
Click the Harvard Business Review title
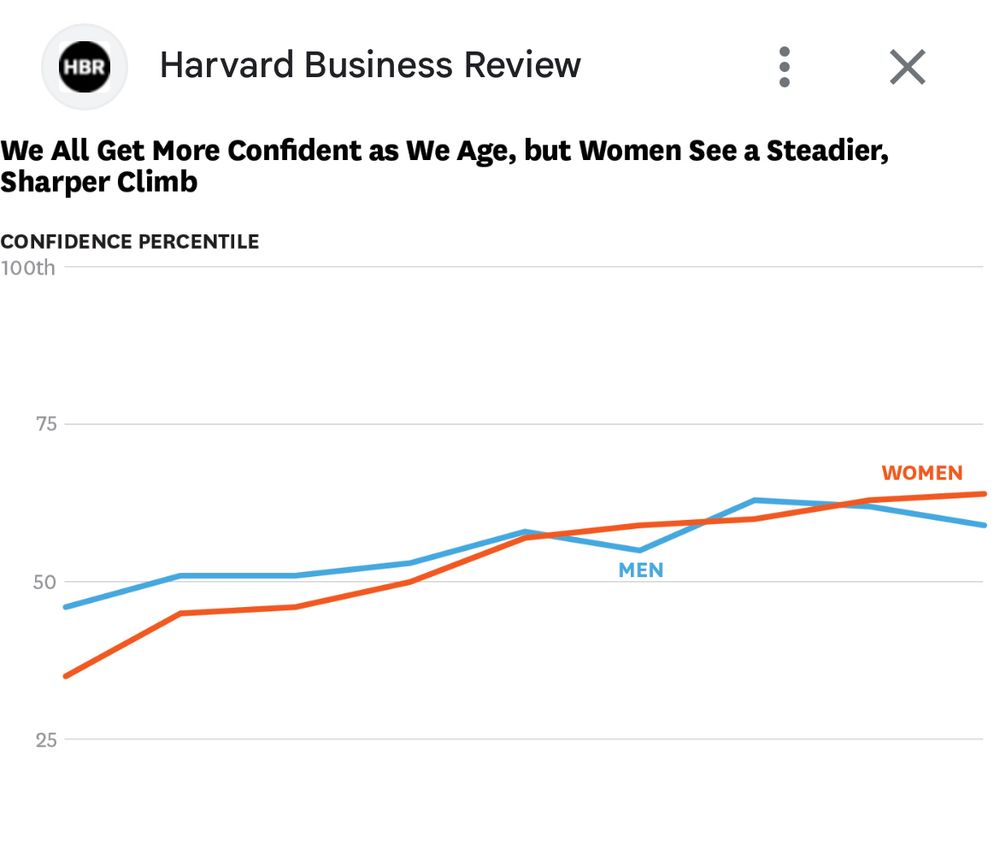tap(370, 66)
